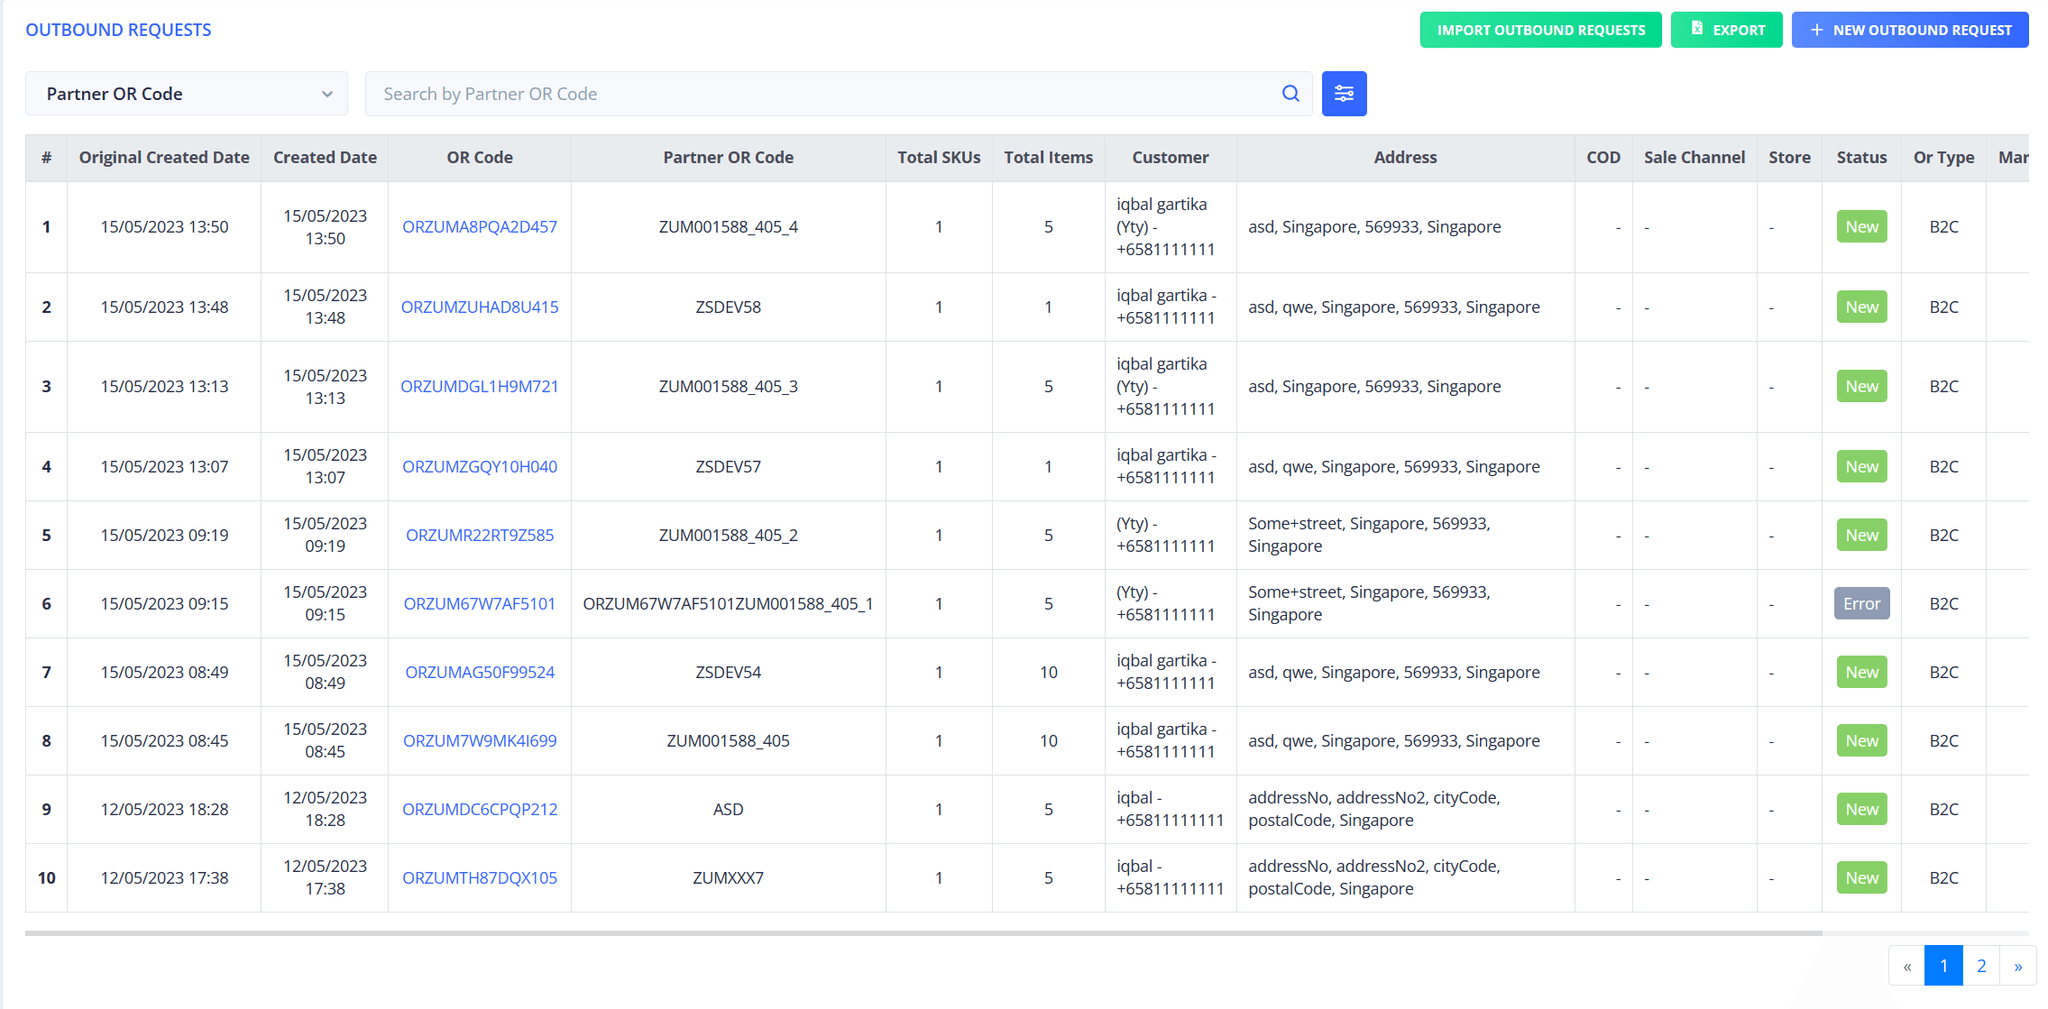Go to next page with the » chevron

2019,965
